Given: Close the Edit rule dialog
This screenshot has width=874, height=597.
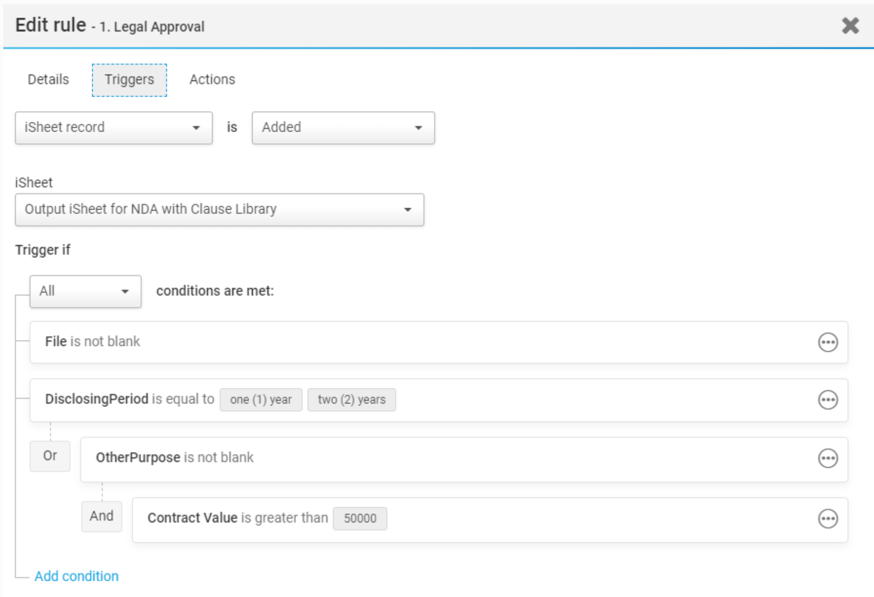Looking at the screenshot, I should tap(850, 26).
